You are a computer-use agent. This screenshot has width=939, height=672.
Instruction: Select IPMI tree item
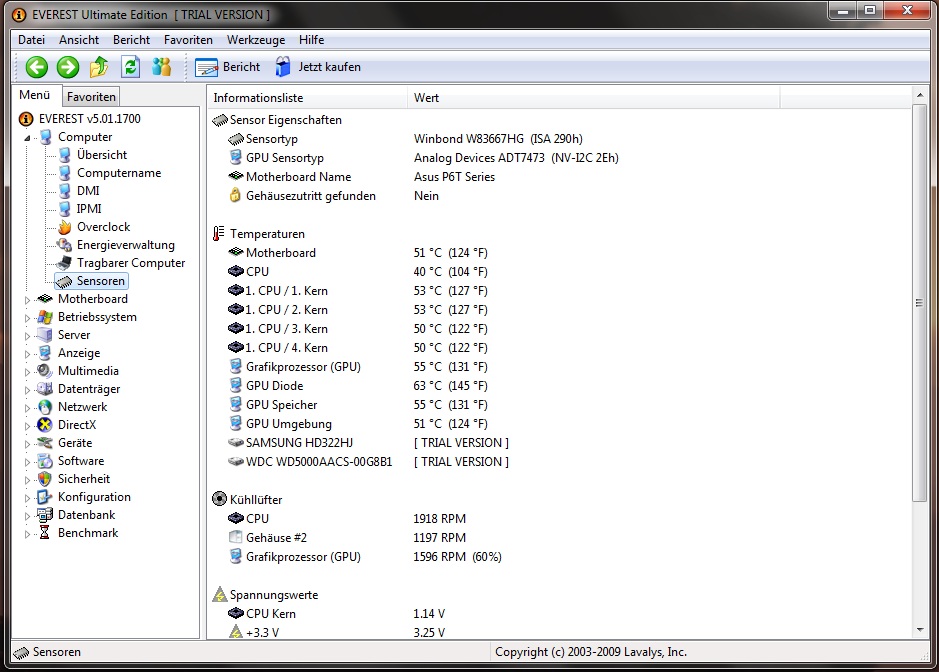tap(89, 209)
